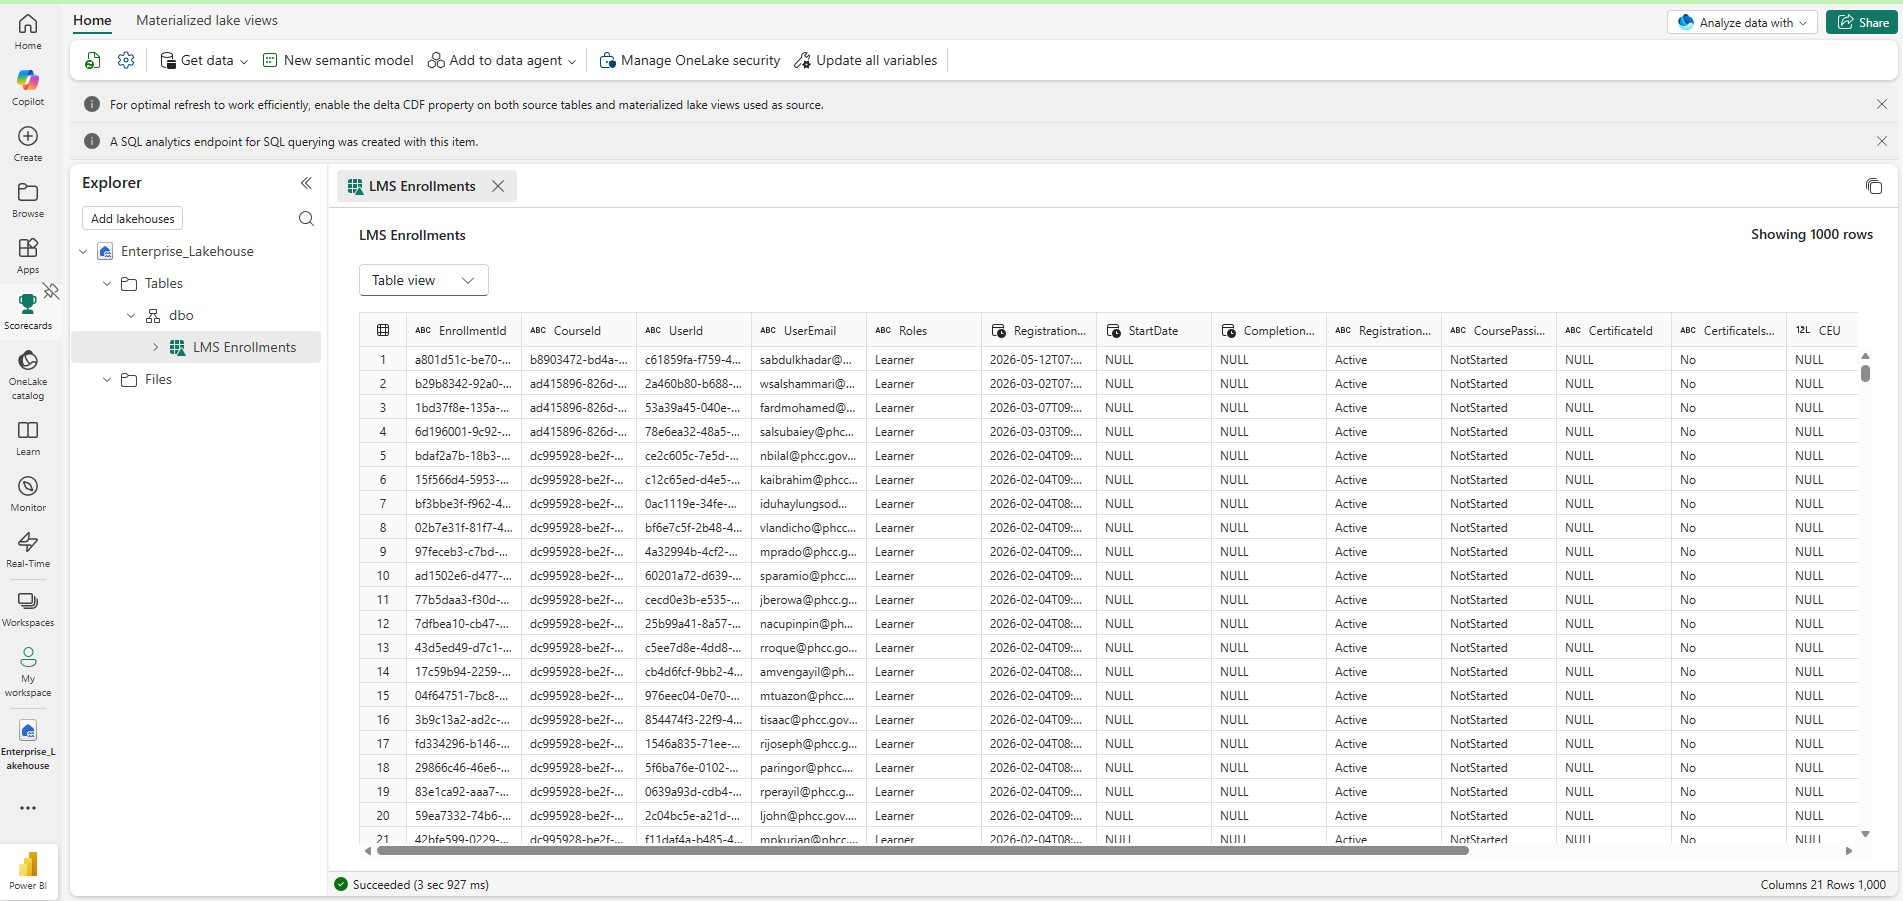Click the copy icon above the table
1903x901 pixels.
1874,186
